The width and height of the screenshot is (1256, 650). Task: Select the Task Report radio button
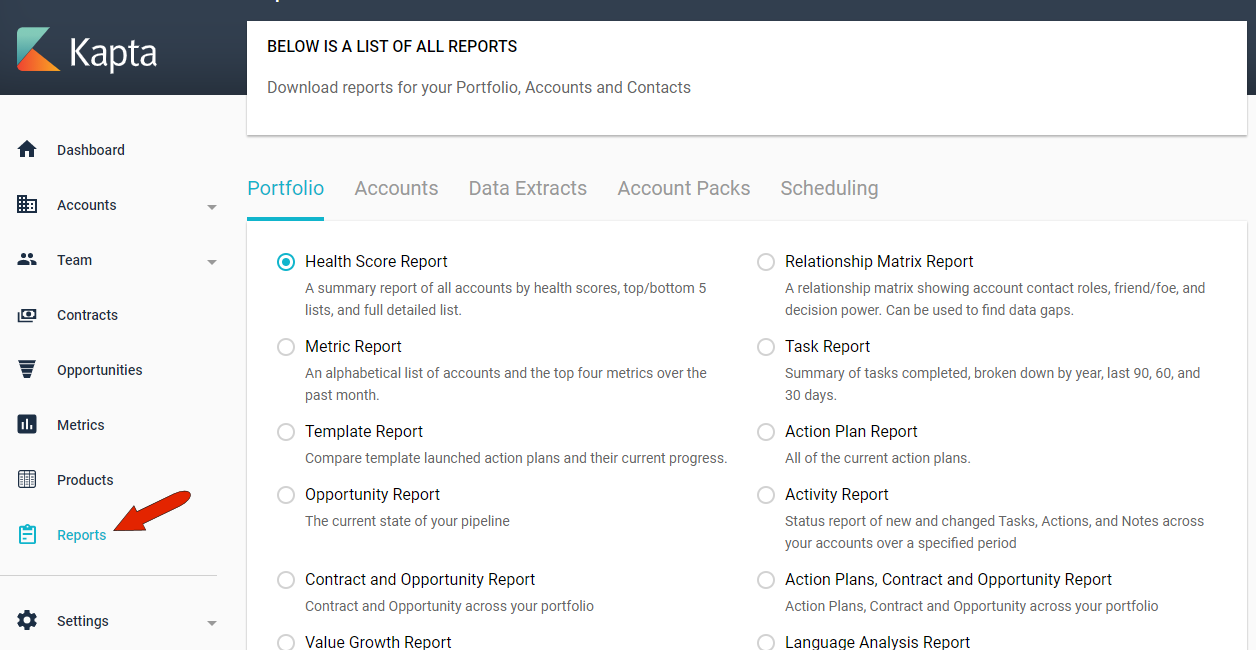(766, 347)
